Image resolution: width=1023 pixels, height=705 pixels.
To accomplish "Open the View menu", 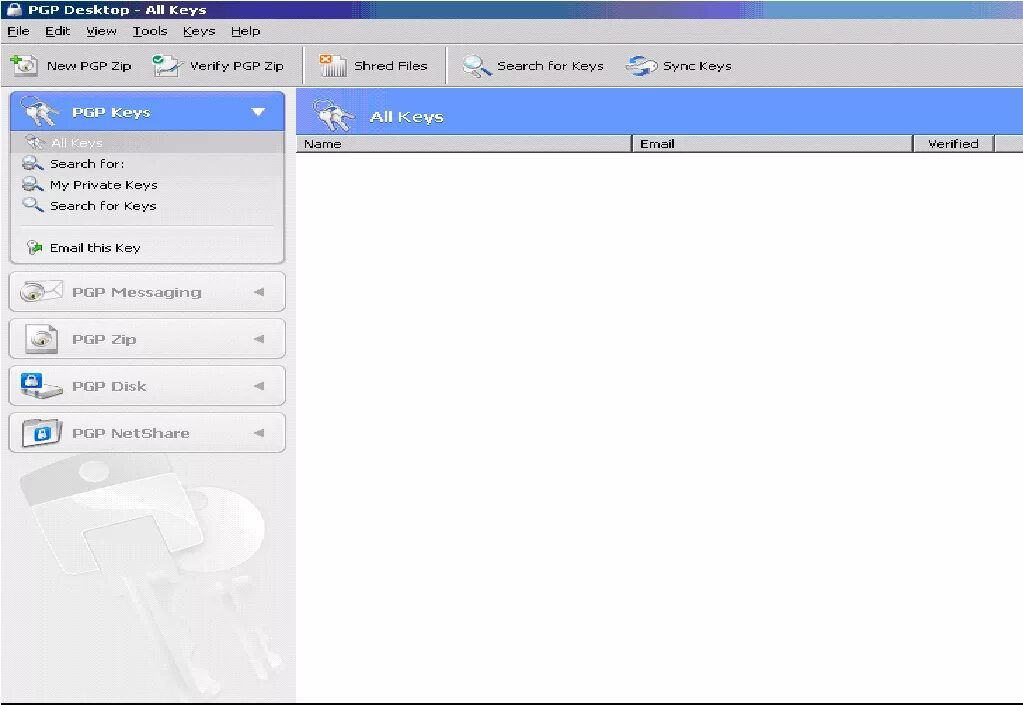I will [101, 31].
